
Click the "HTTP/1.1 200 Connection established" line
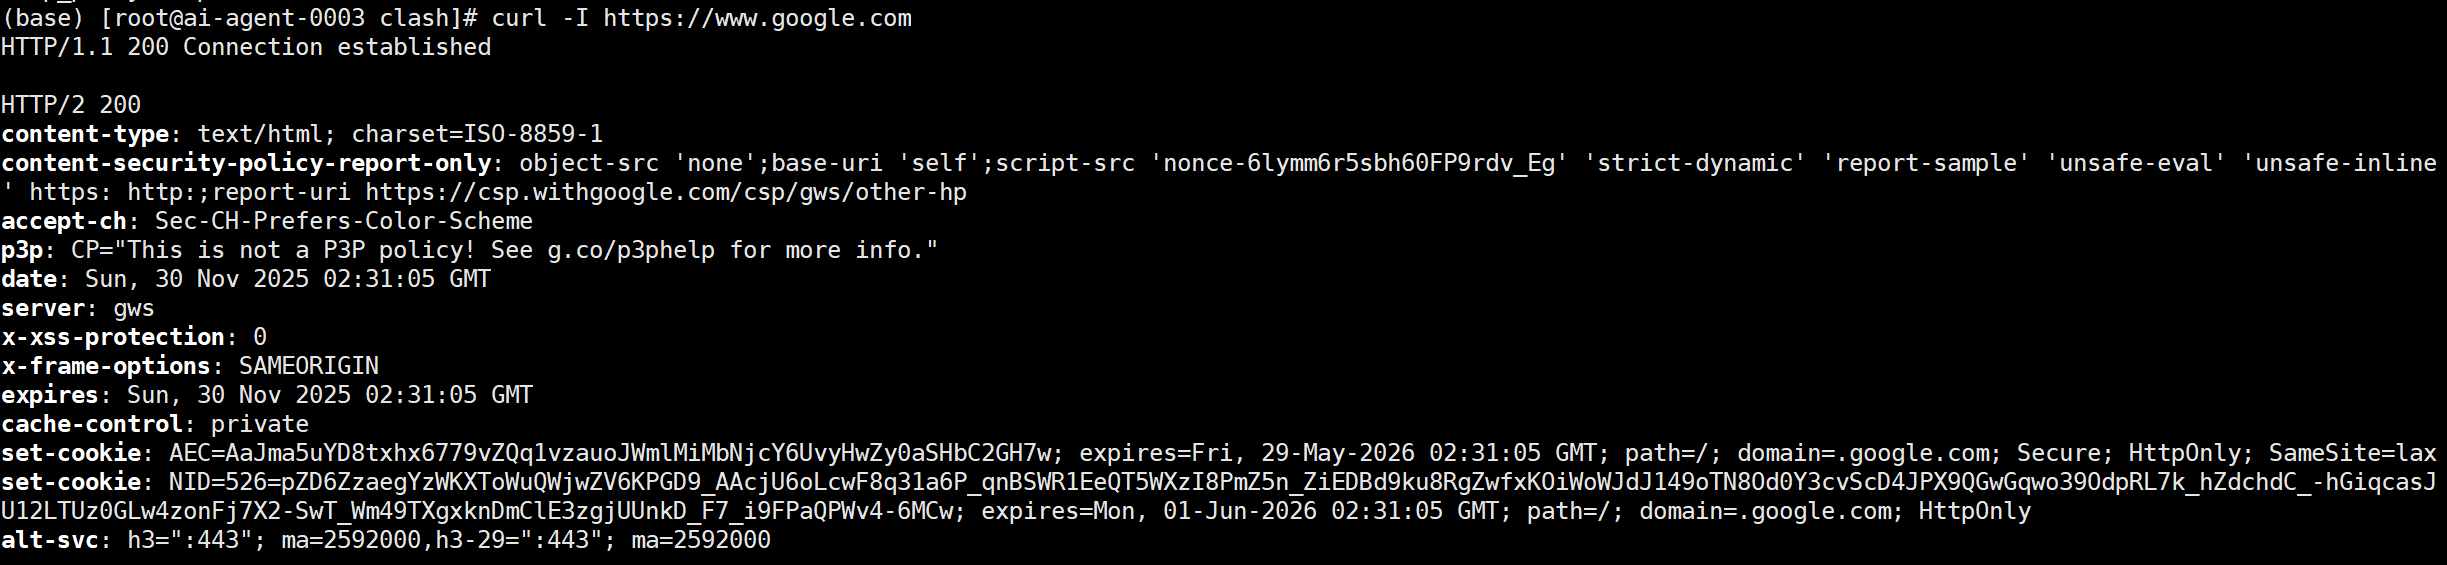[246, 47]
